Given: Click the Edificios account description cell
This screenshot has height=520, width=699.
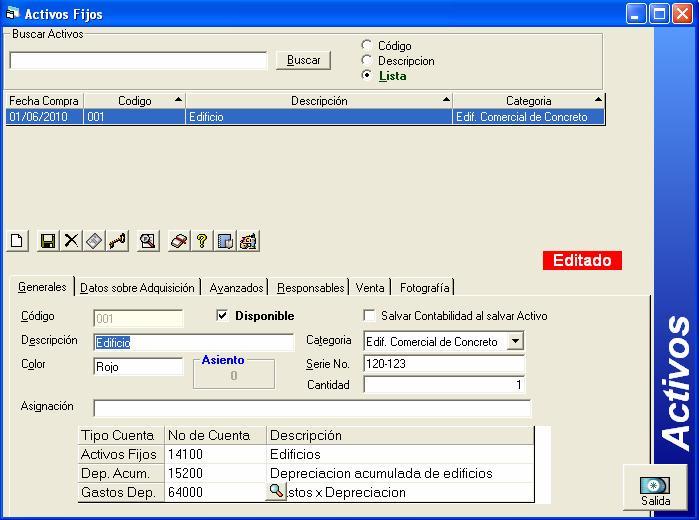Looking at the screenshot, I should pos(400,454).
